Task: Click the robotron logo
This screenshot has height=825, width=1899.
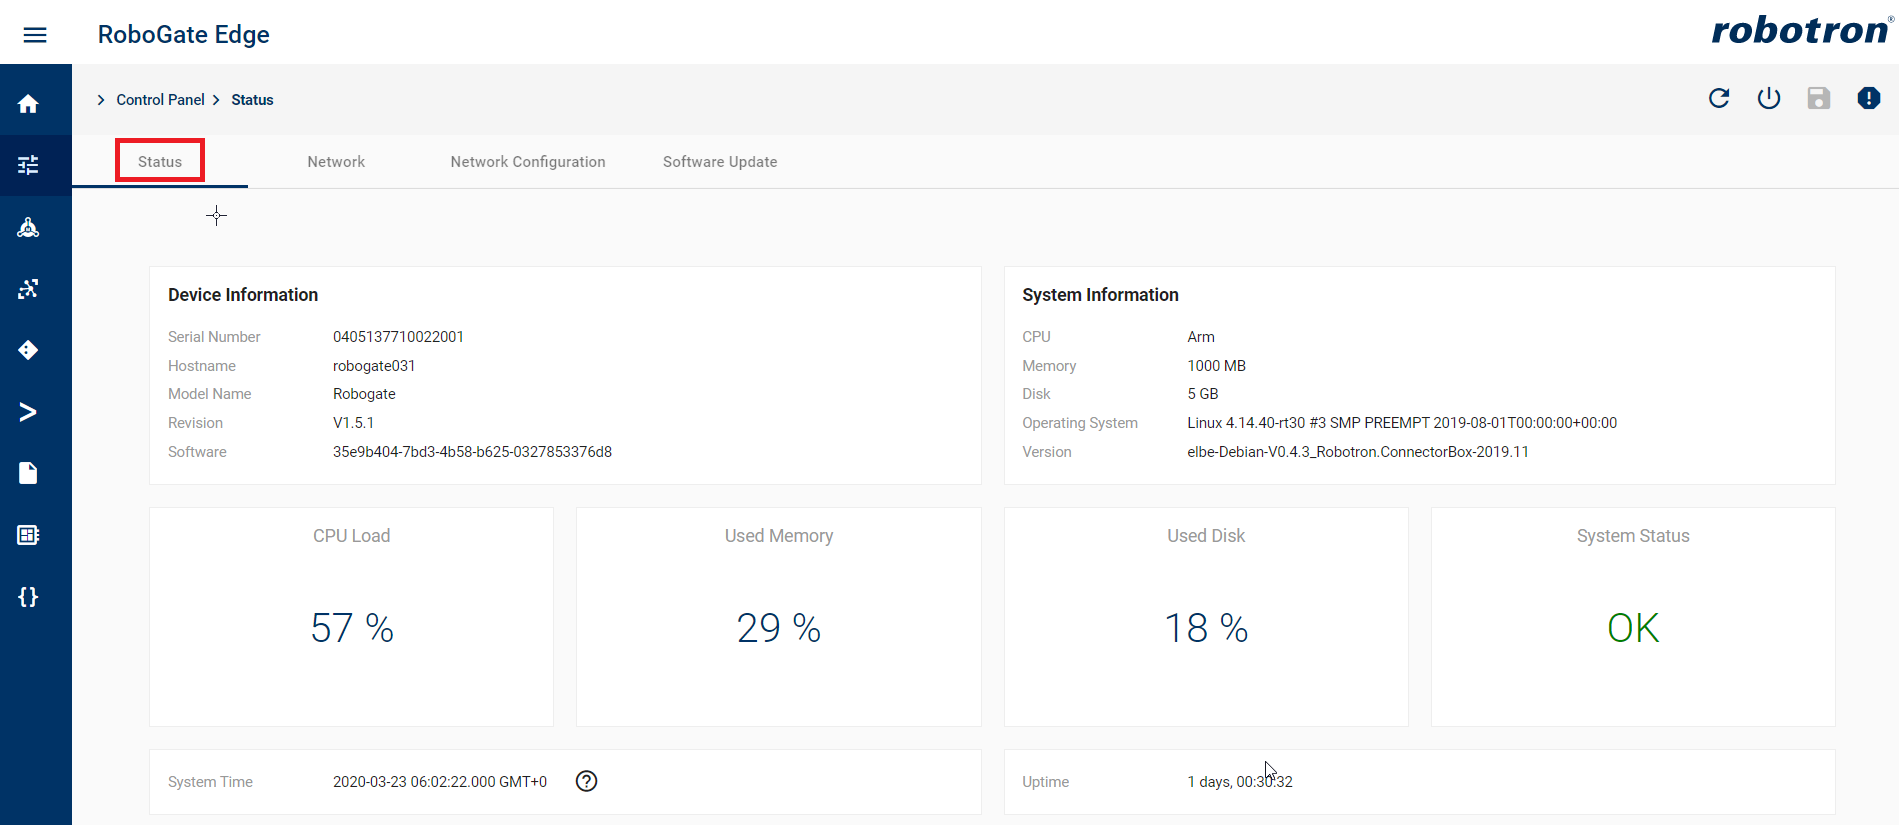Action: (x=1802, y=30)
